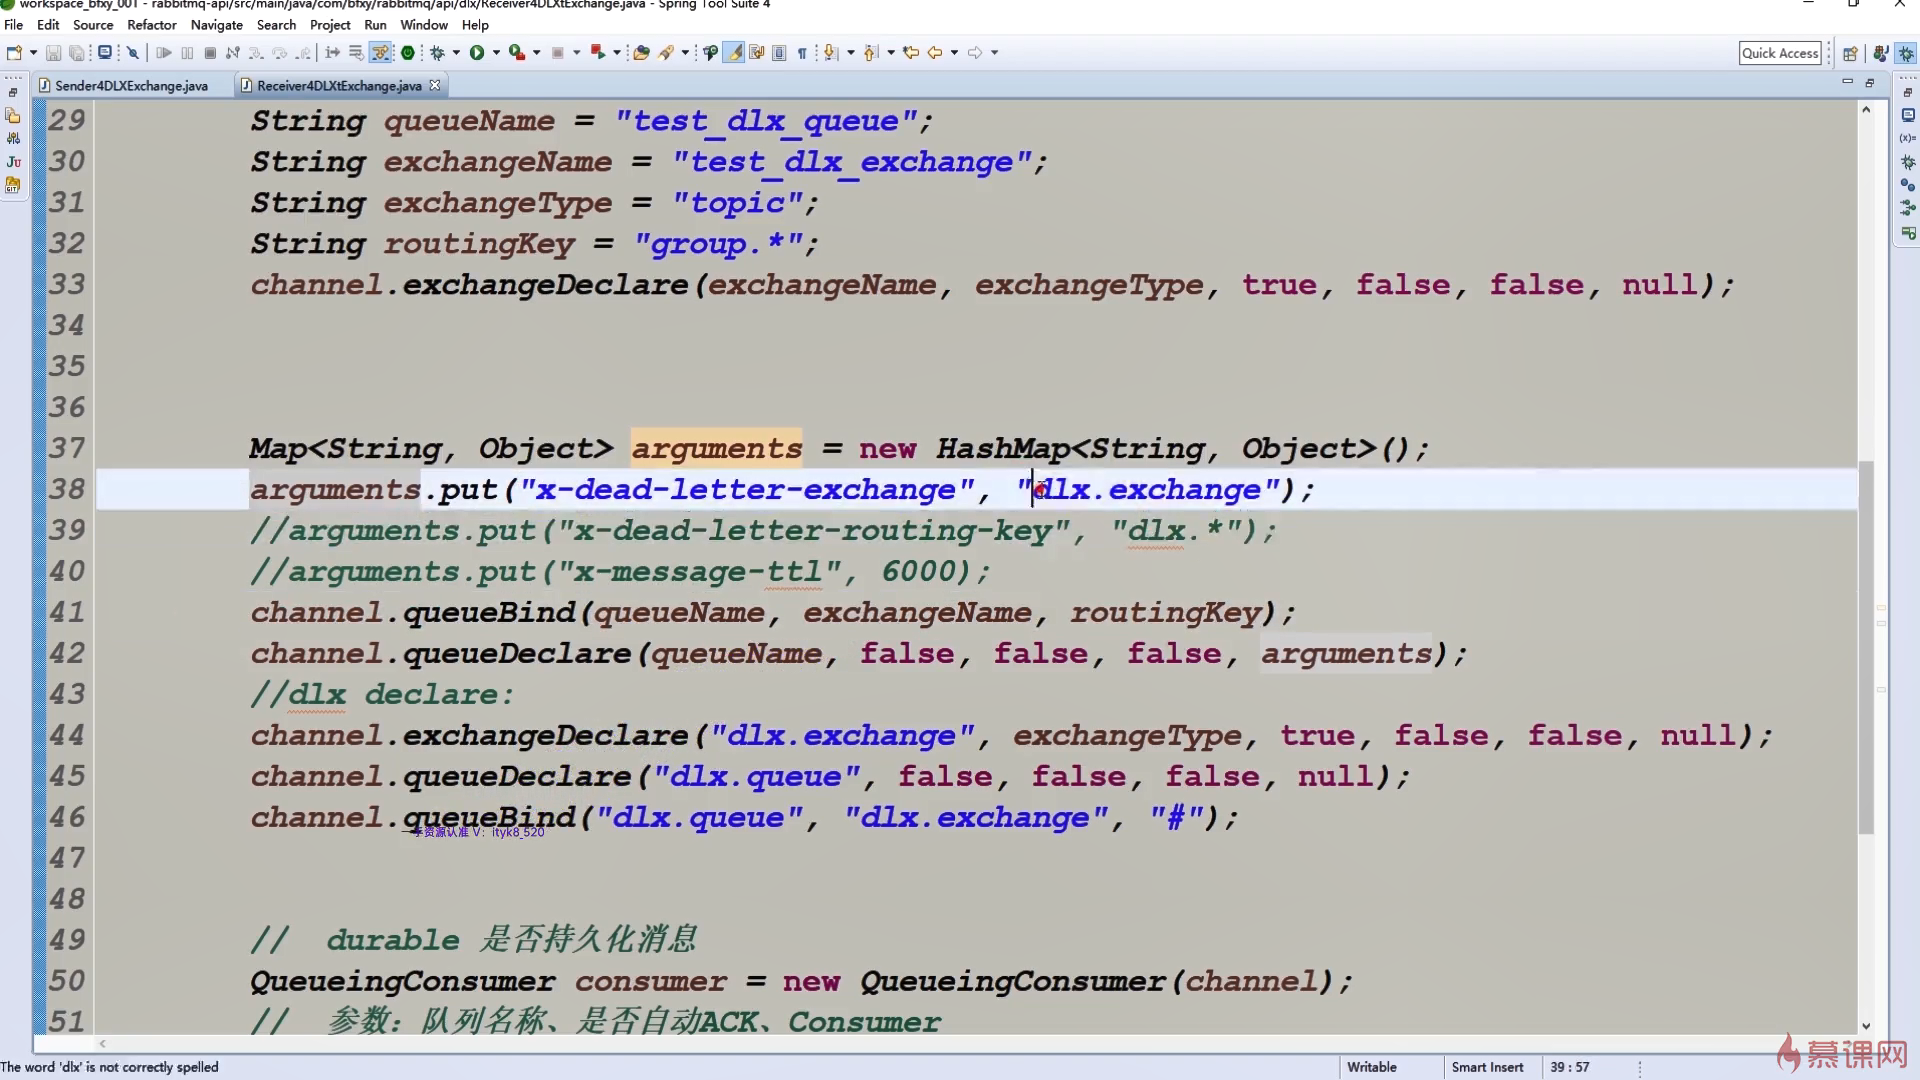Switch to Sender4DLXExchange.java tab
The width and height of the screenshot is (1920, 1080).
pyautogui.click(x=130, y=86)
